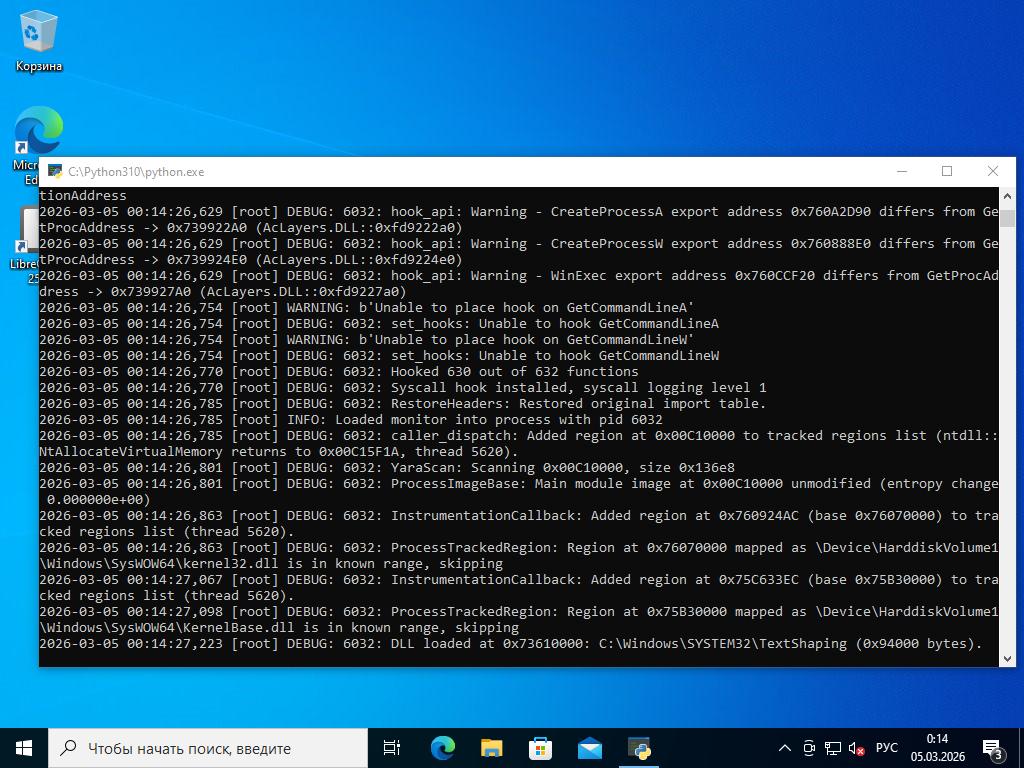Image resolution: width=1024 pixels, height=768 pixels.
Task: Click the taskbar clock and date
Action: [x=937, y=748]
